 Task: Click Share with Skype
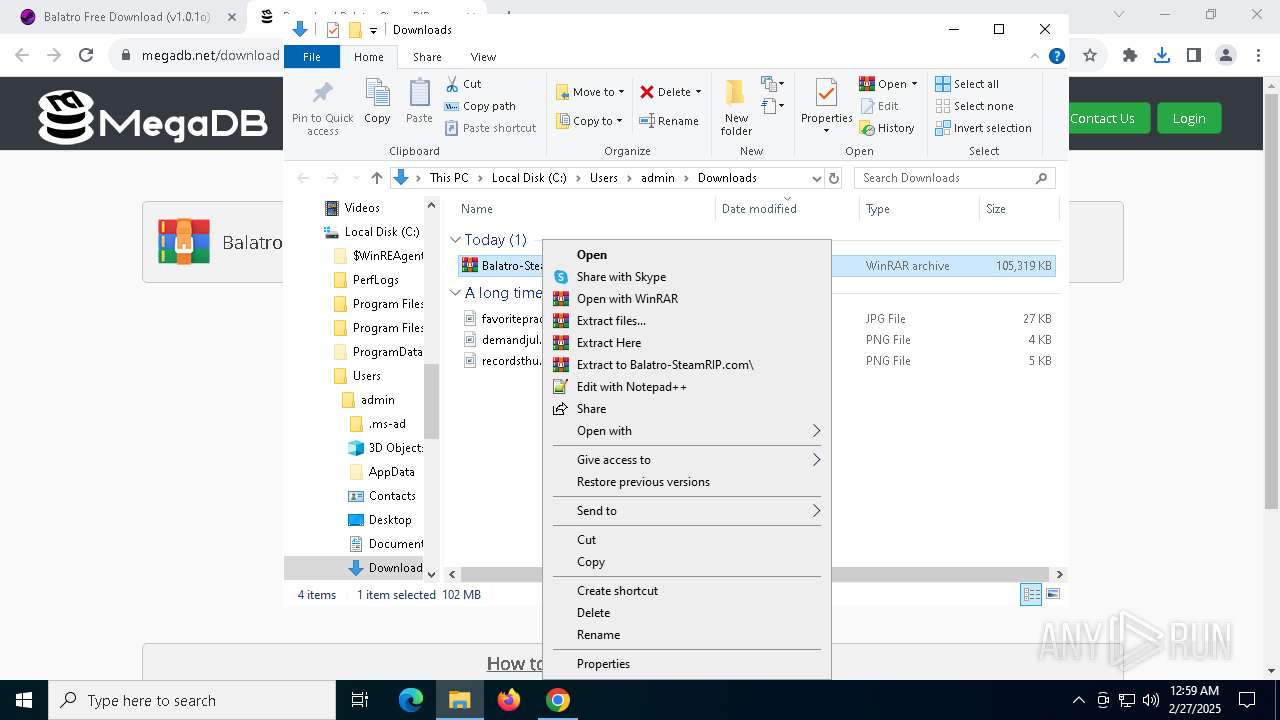click(x=621, y=277)
